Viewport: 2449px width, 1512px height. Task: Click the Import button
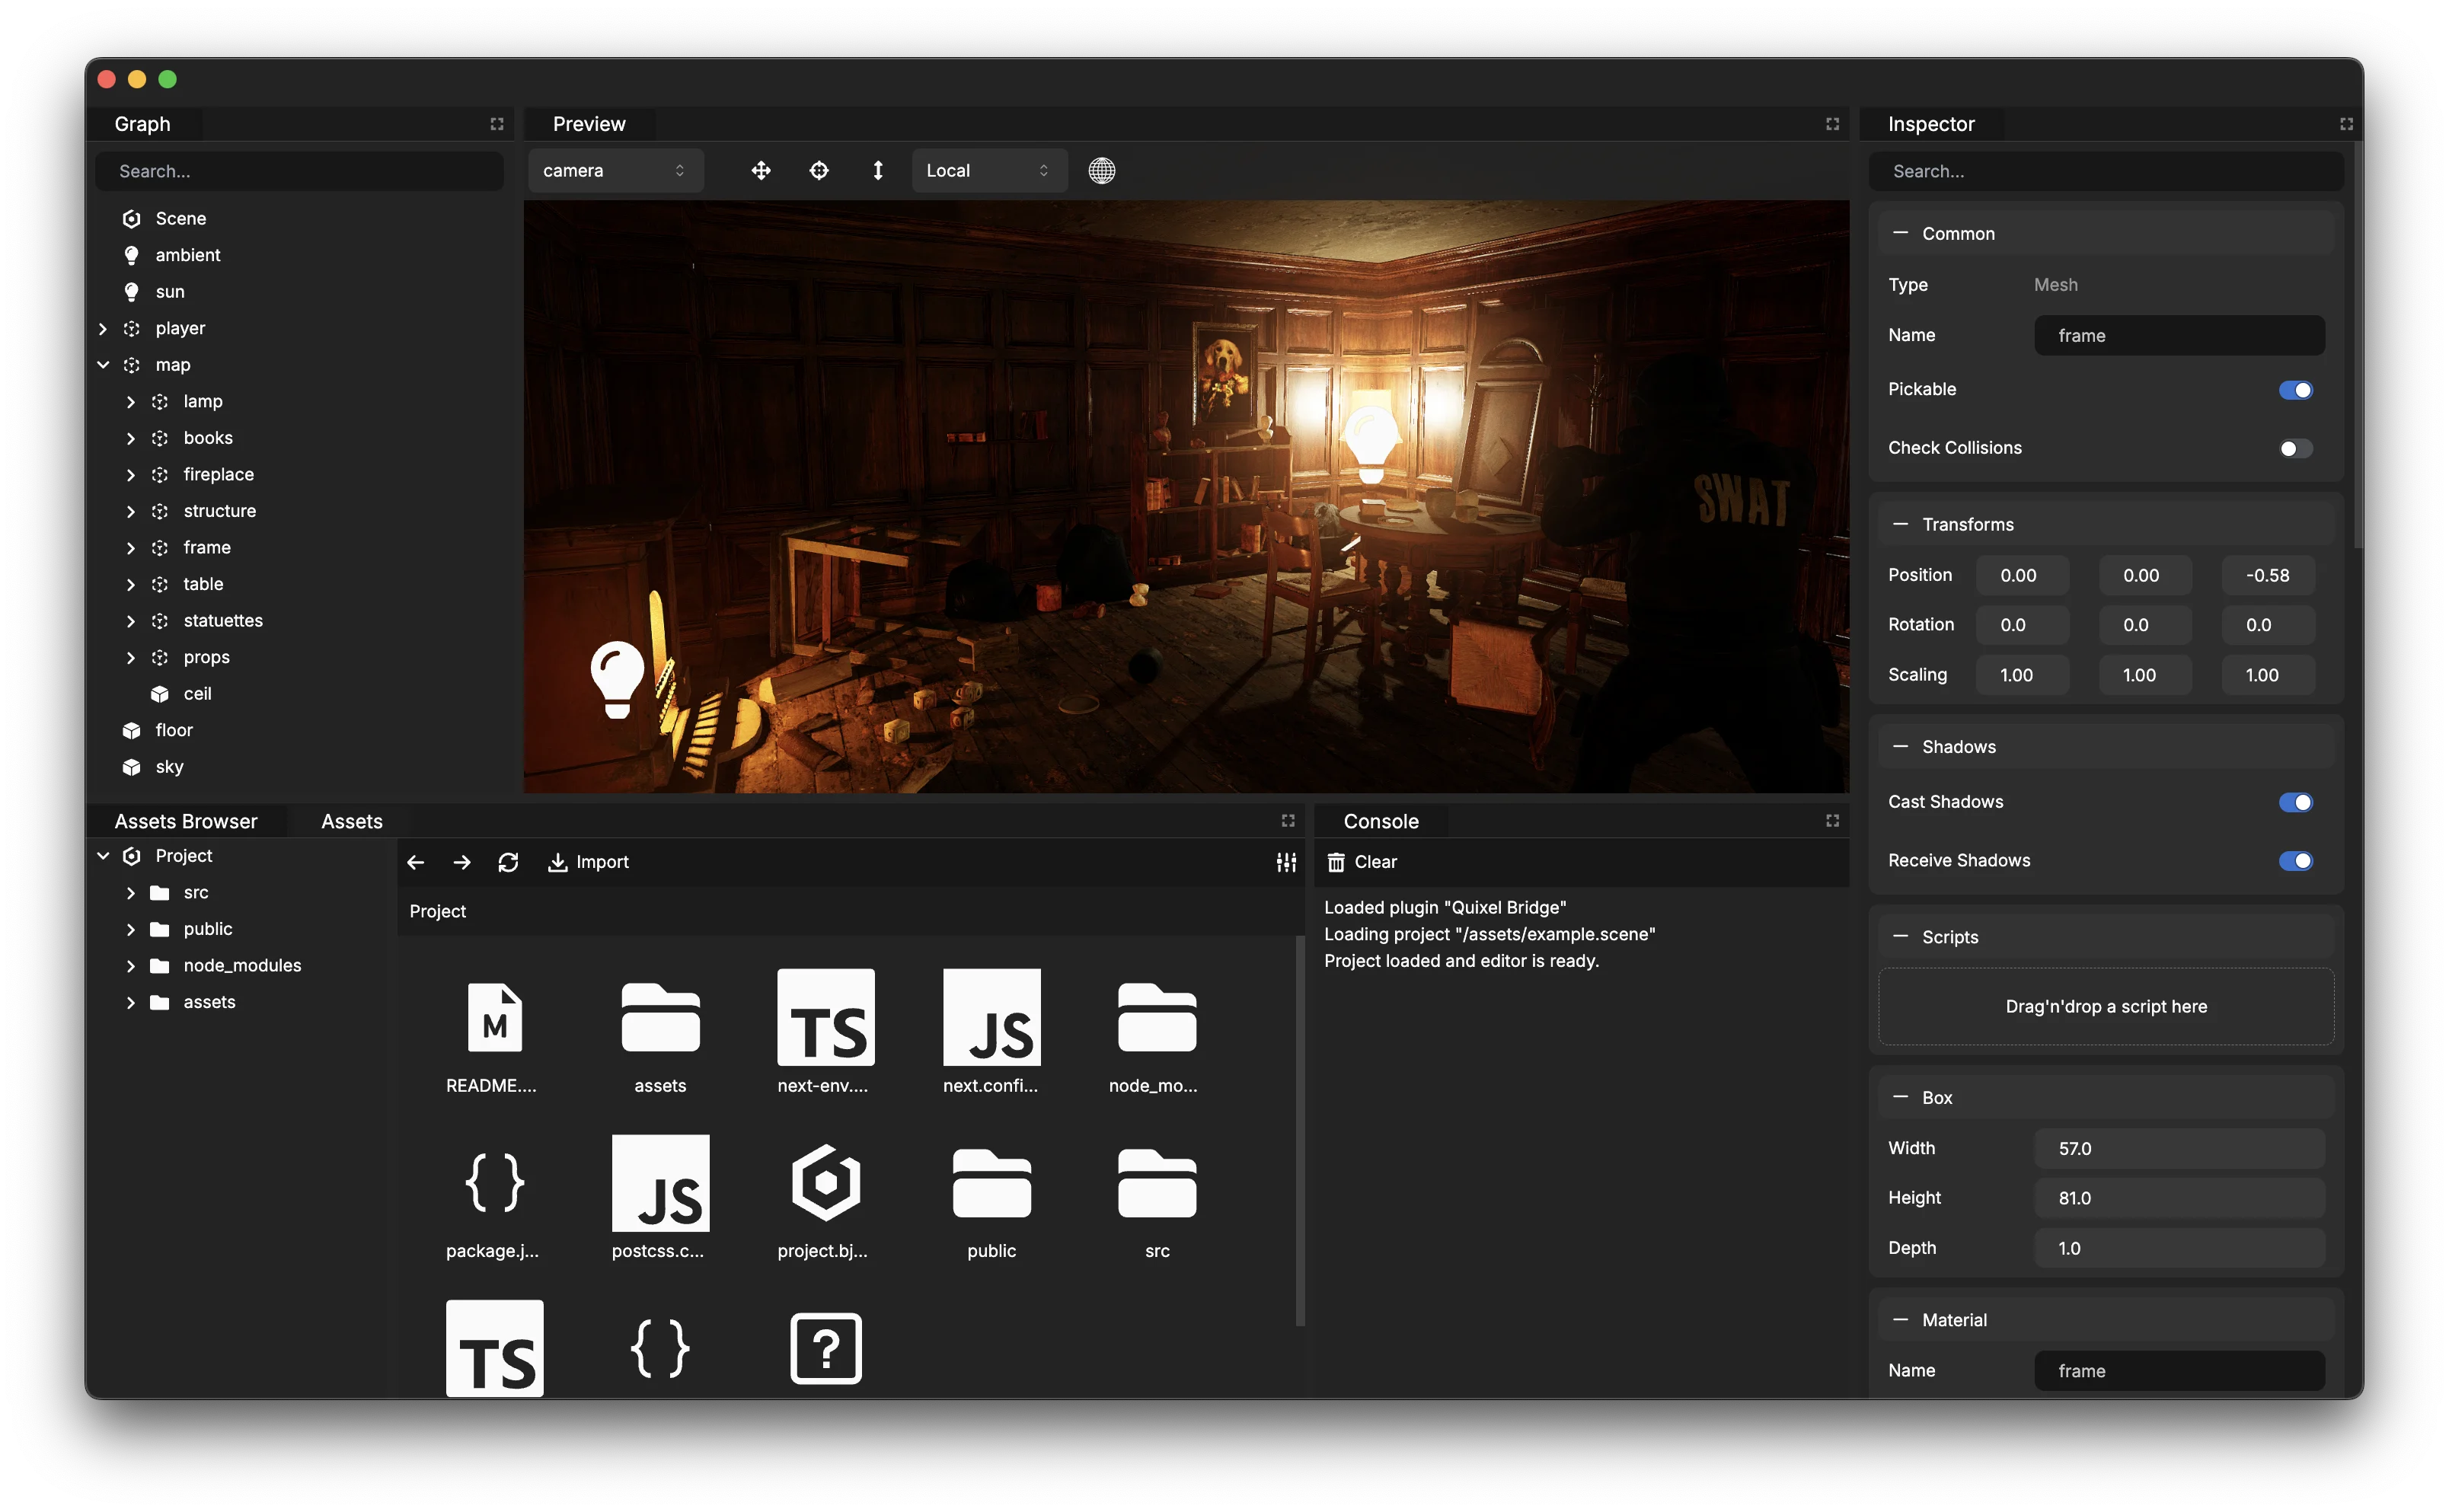click(588, 863)
